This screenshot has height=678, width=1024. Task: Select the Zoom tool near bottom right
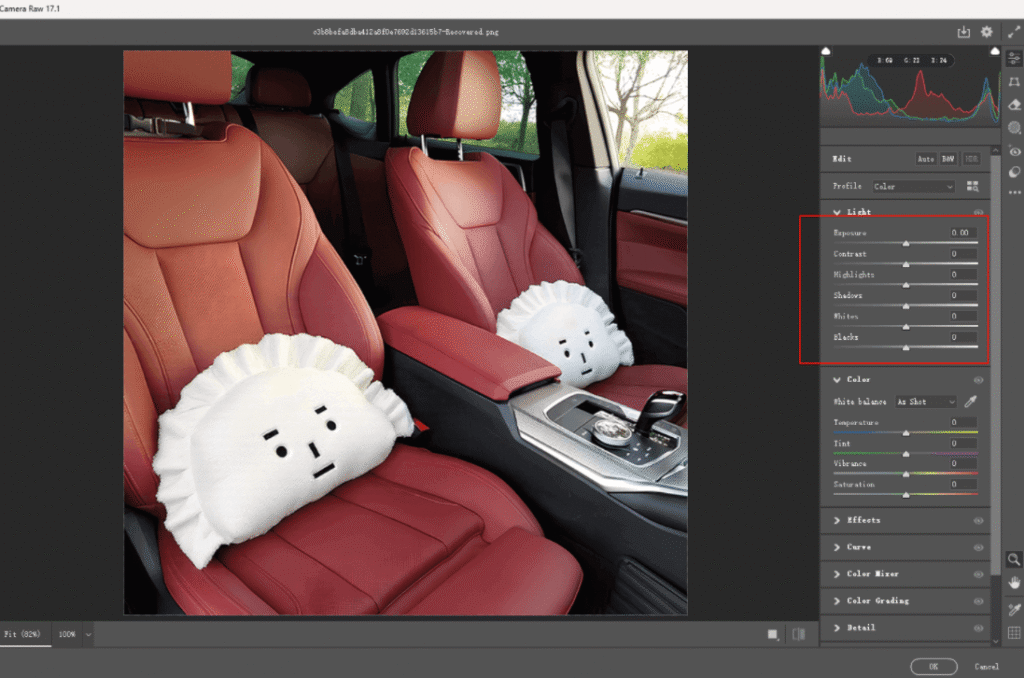tap(1014, 557)
